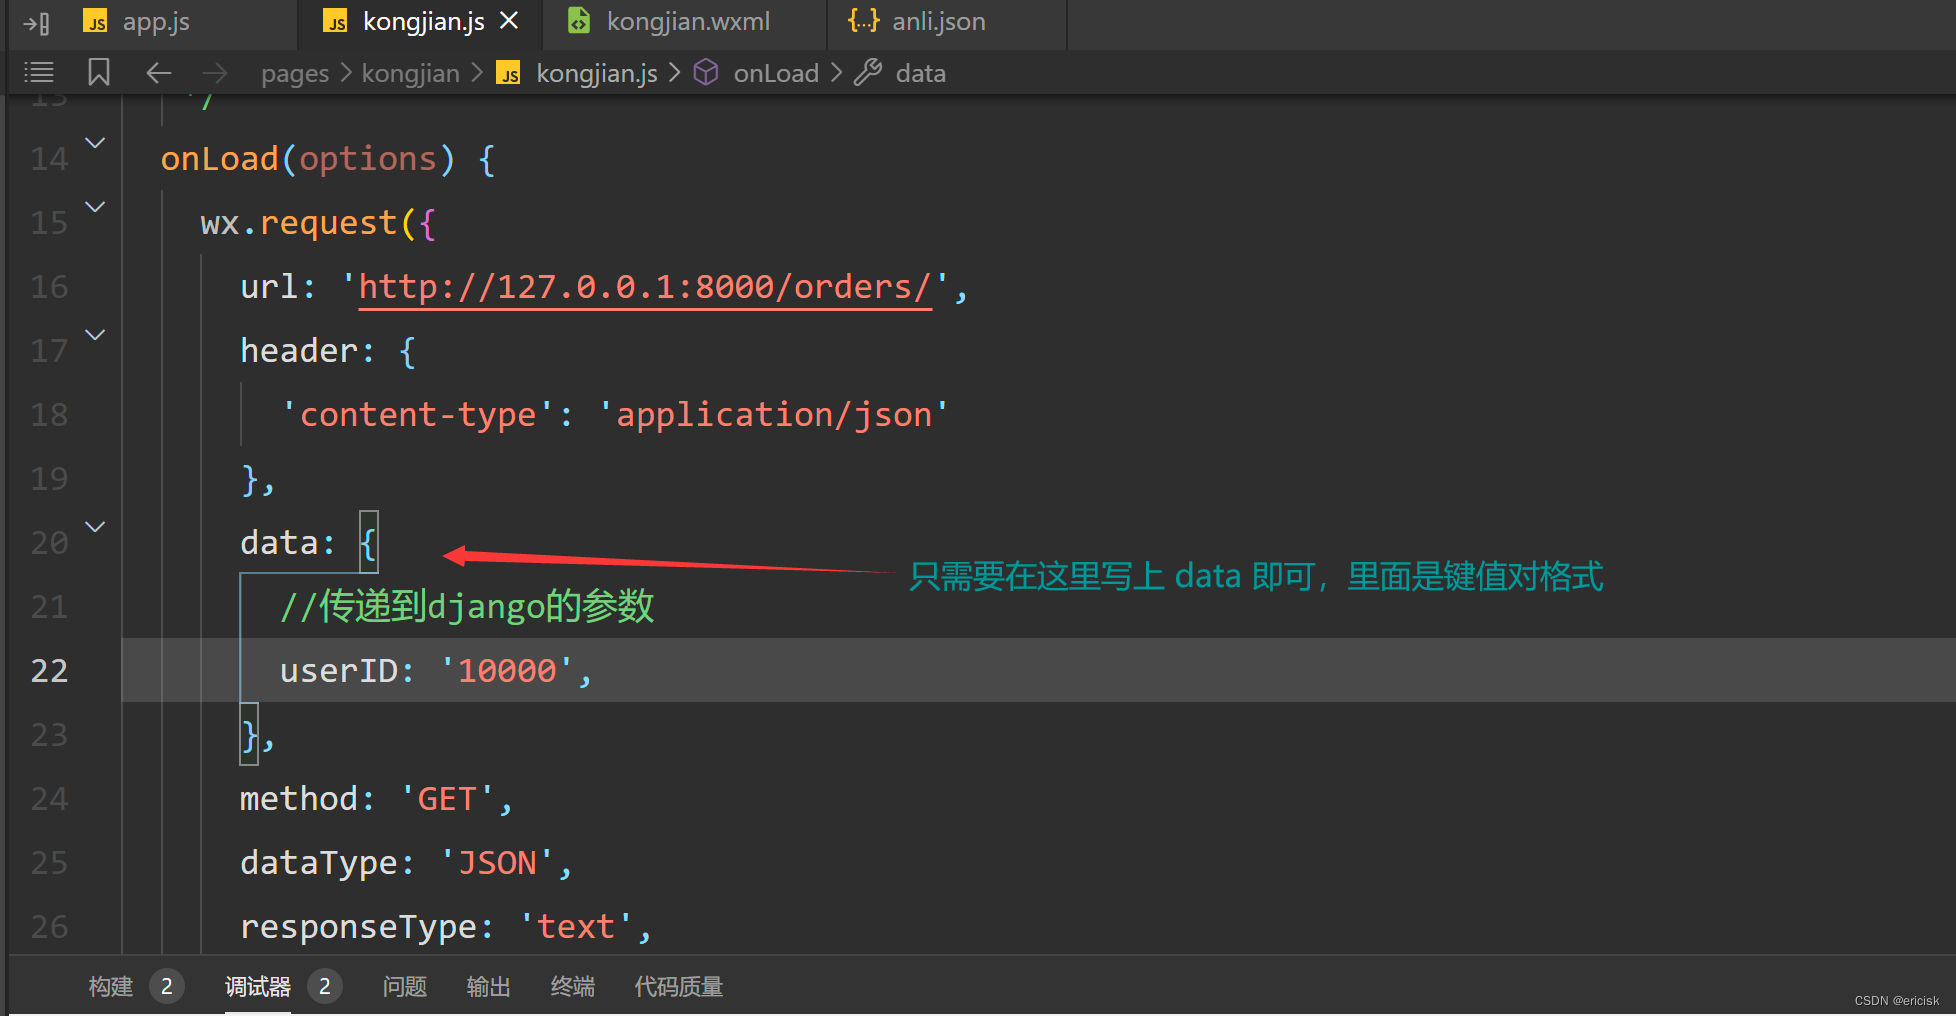Switch to the 调试器 panel tab
This screenshot has width=1956, height=1016.
point(257,986)
